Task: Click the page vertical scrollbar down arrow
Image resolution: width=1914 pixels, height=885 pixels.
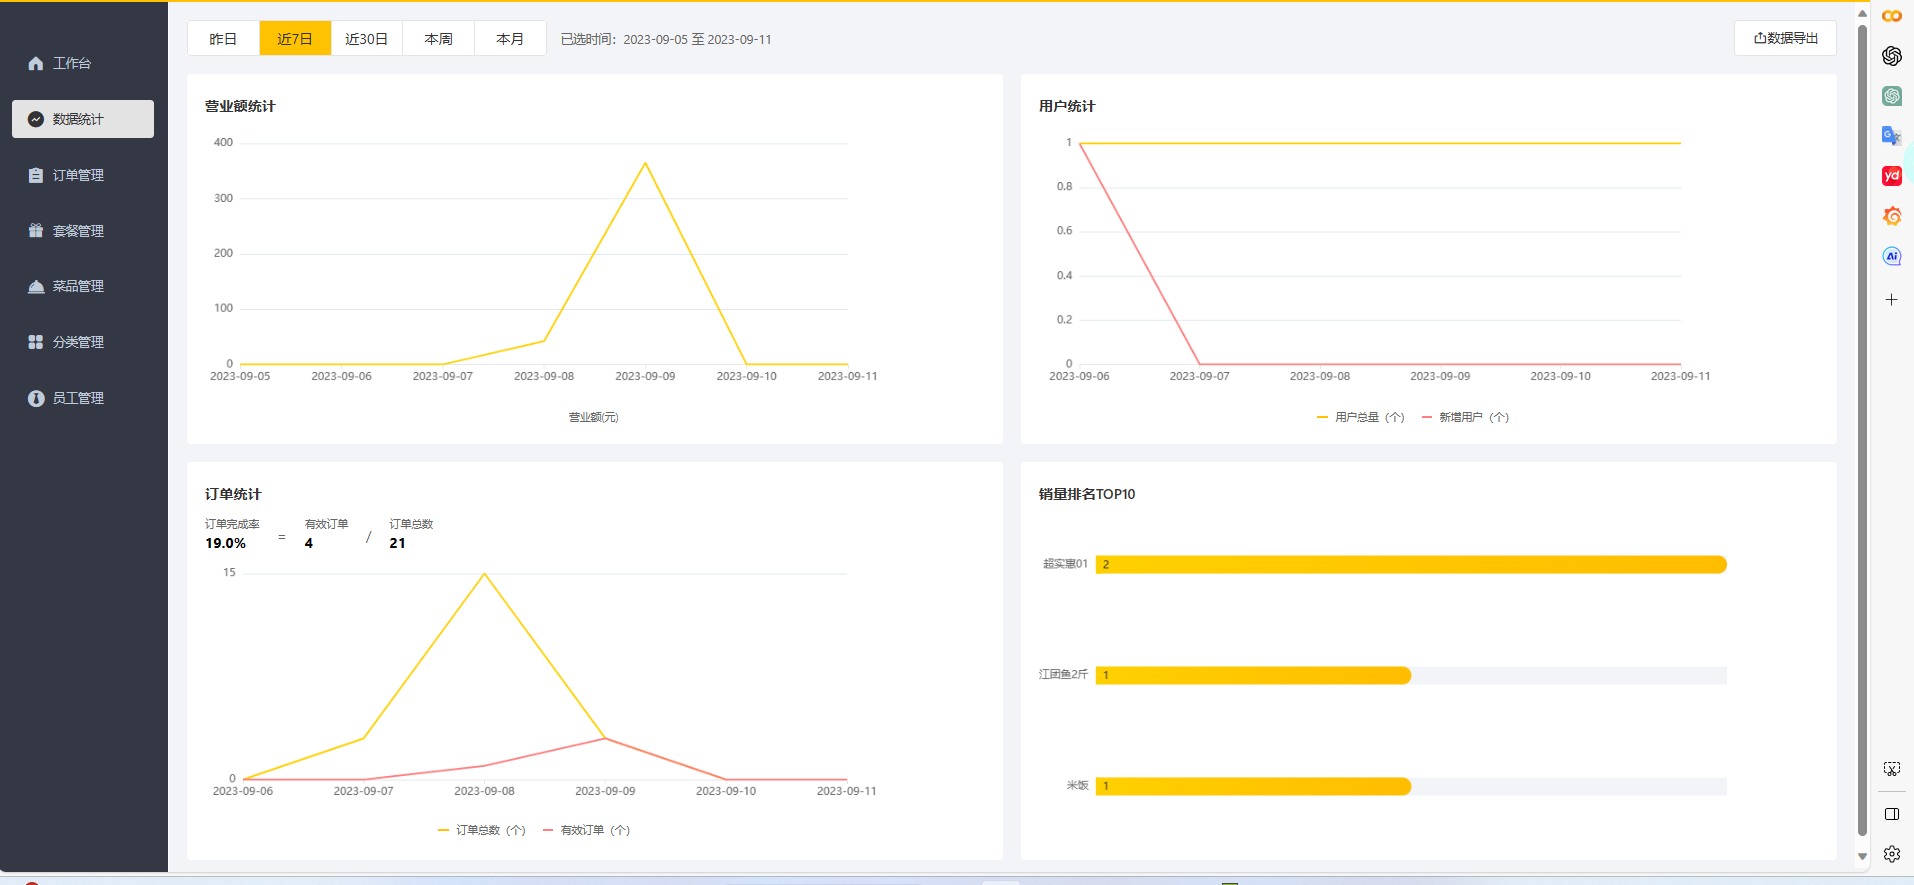Action: (1862, 856)
